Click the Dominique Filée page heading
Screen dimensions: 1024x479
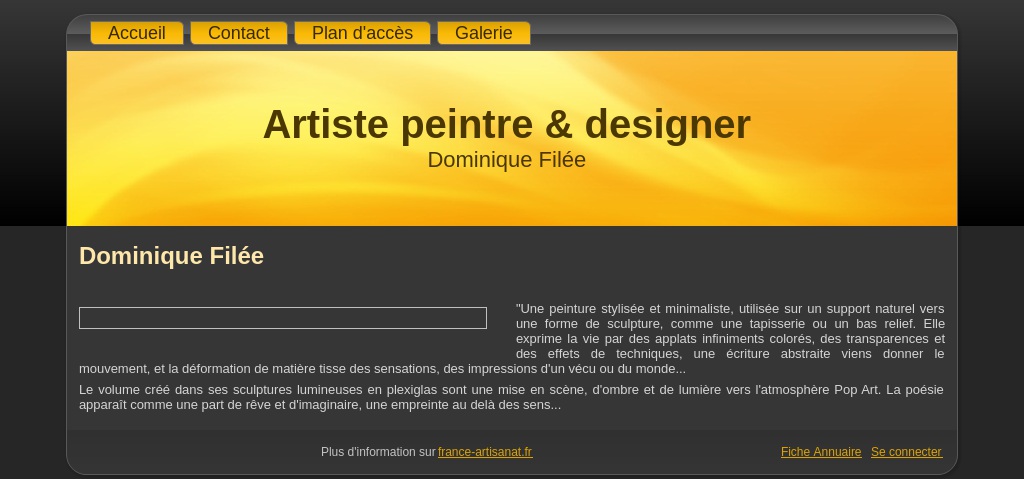[171, 256]
